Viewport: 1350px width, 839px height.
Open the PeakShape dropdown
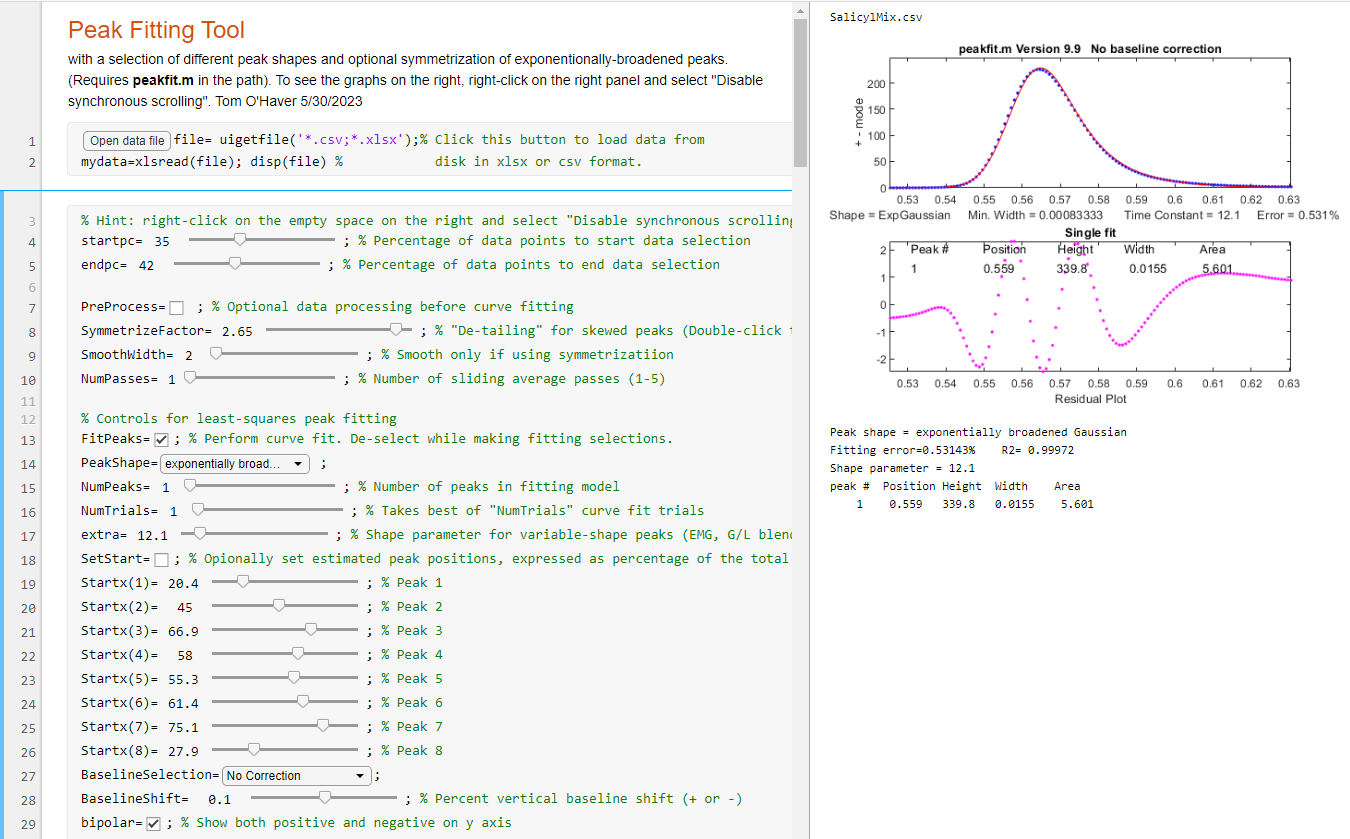pos(235,464)
